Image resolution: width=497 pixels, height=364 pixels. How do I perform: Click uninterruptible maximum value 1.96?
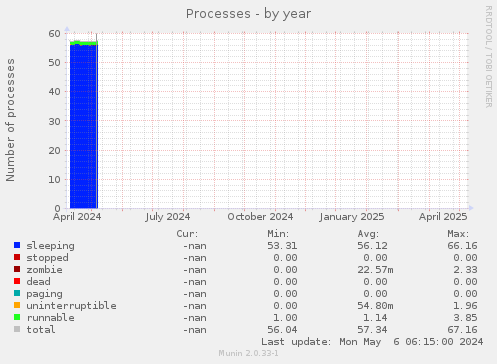pyautogui.click(x=465, y=306)
